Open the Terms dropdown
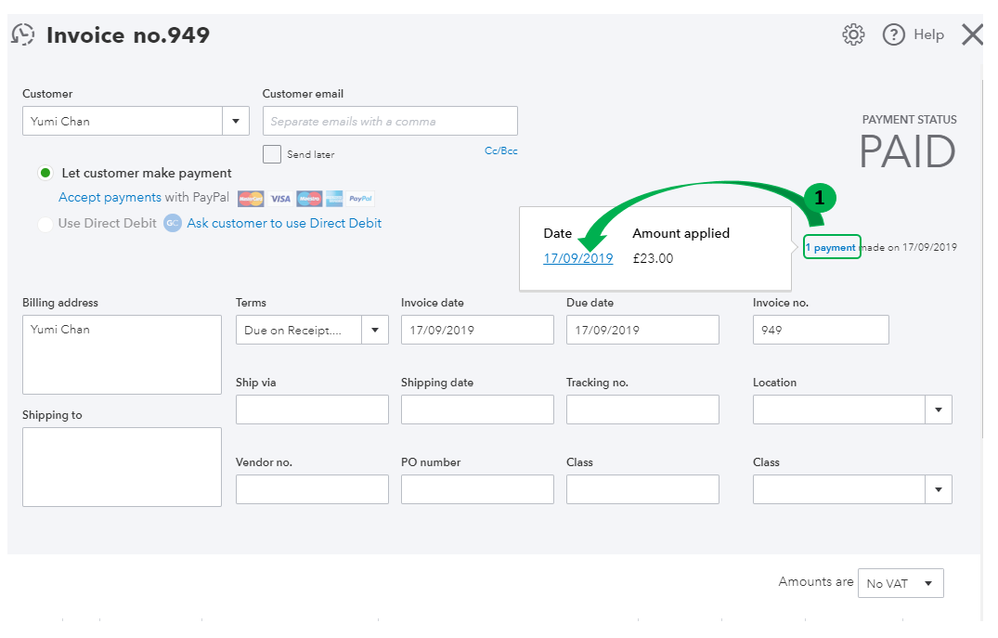 pyautogui.click(x=376, y=330)
